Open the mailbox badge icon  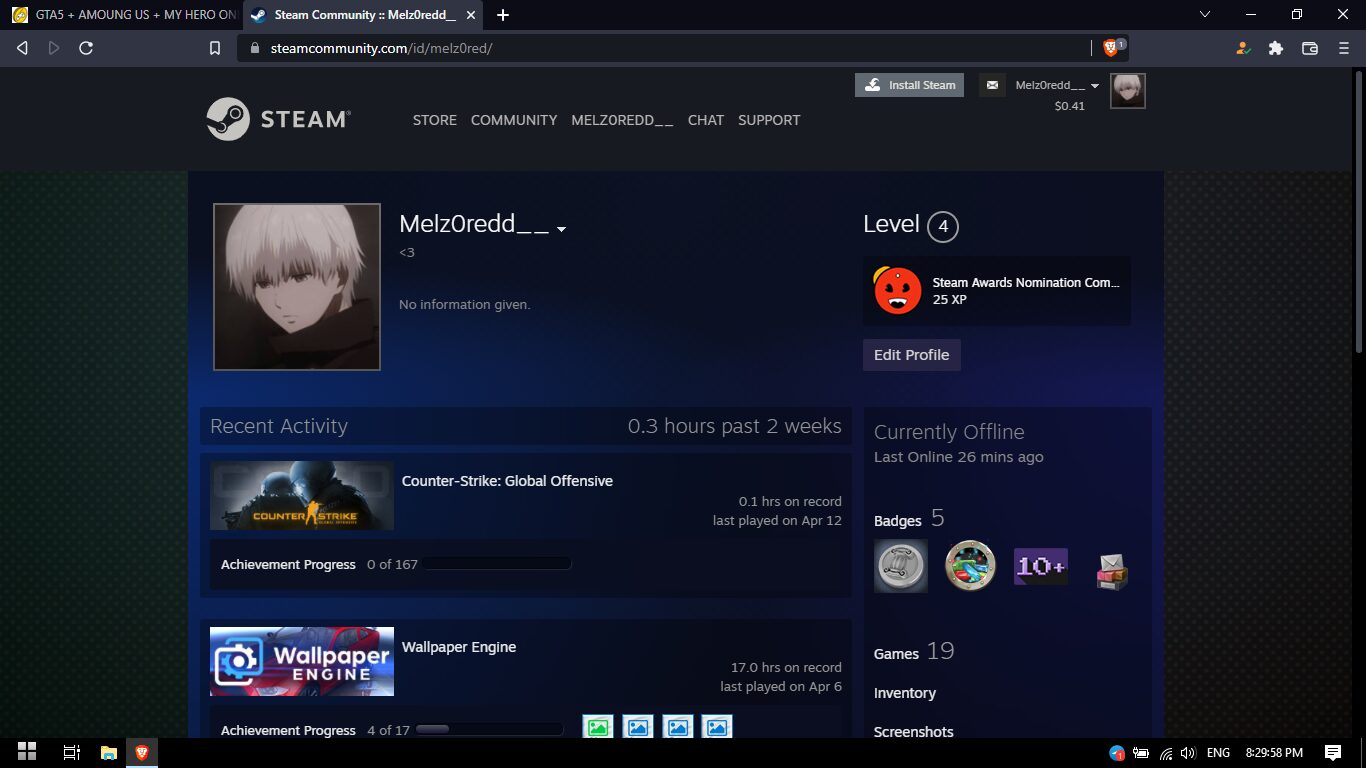pos(1111,571)
